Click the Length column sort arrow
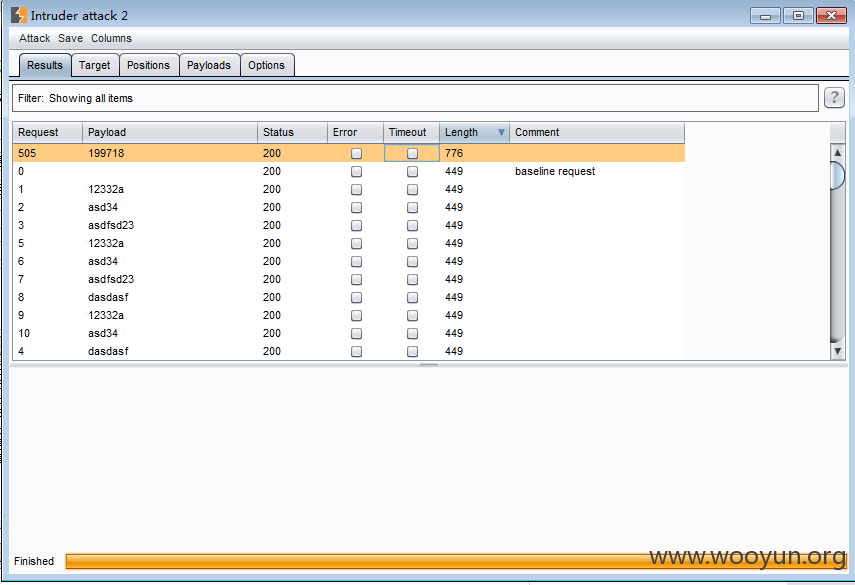 pos(501,132)
